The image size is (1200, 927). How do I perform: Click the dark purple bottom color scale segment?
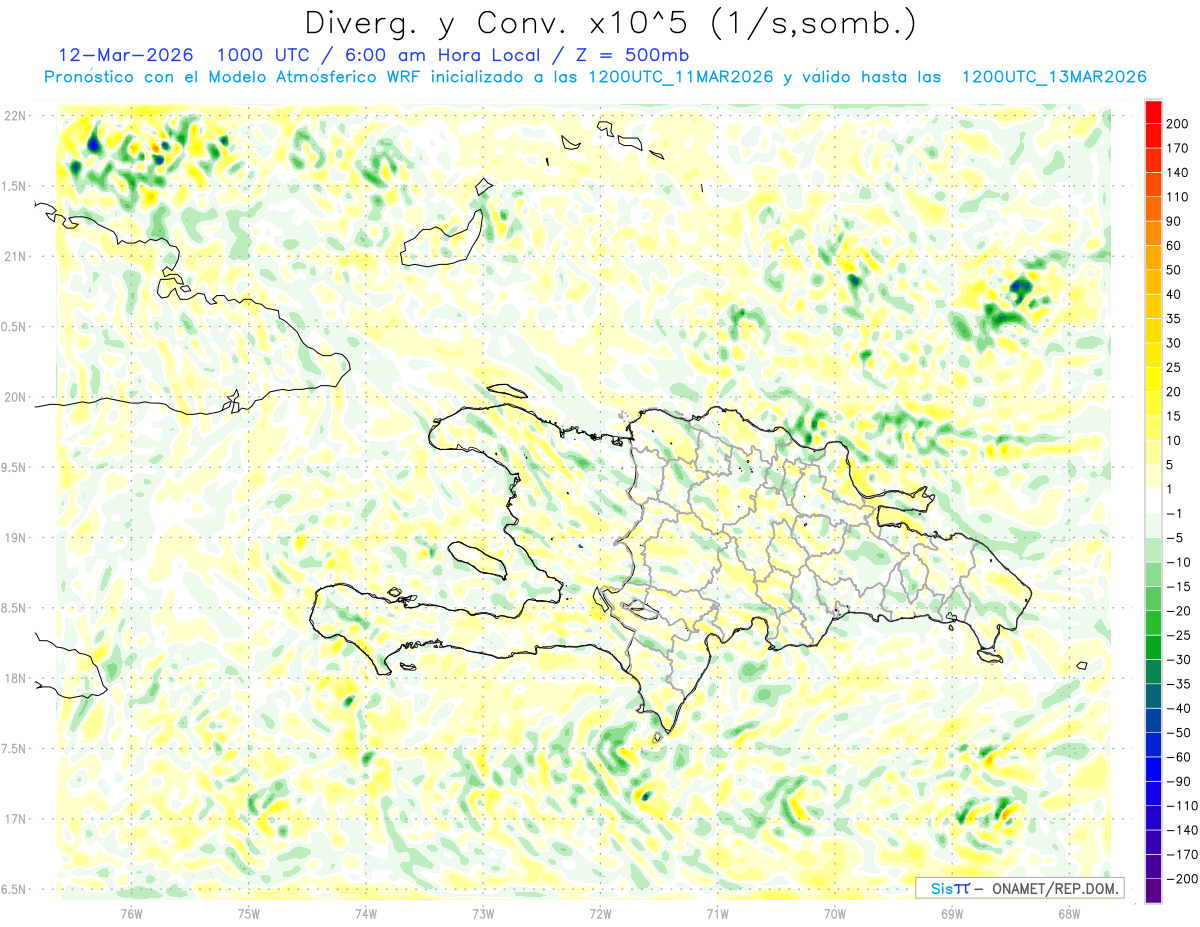pos(1153,891)
